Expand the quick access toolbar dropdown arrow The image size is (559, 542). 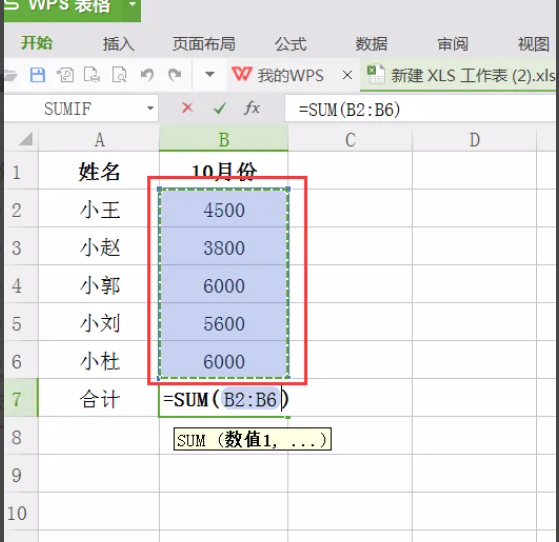(210, 75)
